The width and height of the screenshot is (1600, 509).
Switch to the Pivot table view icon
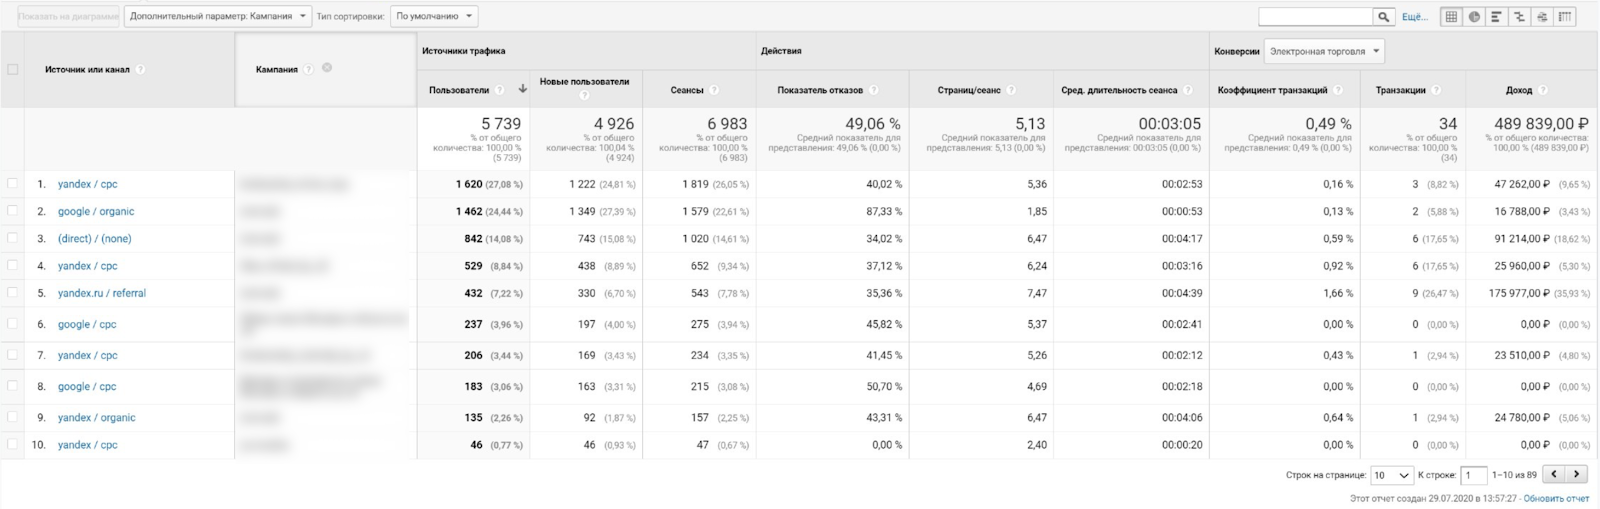coord(1565,17)
